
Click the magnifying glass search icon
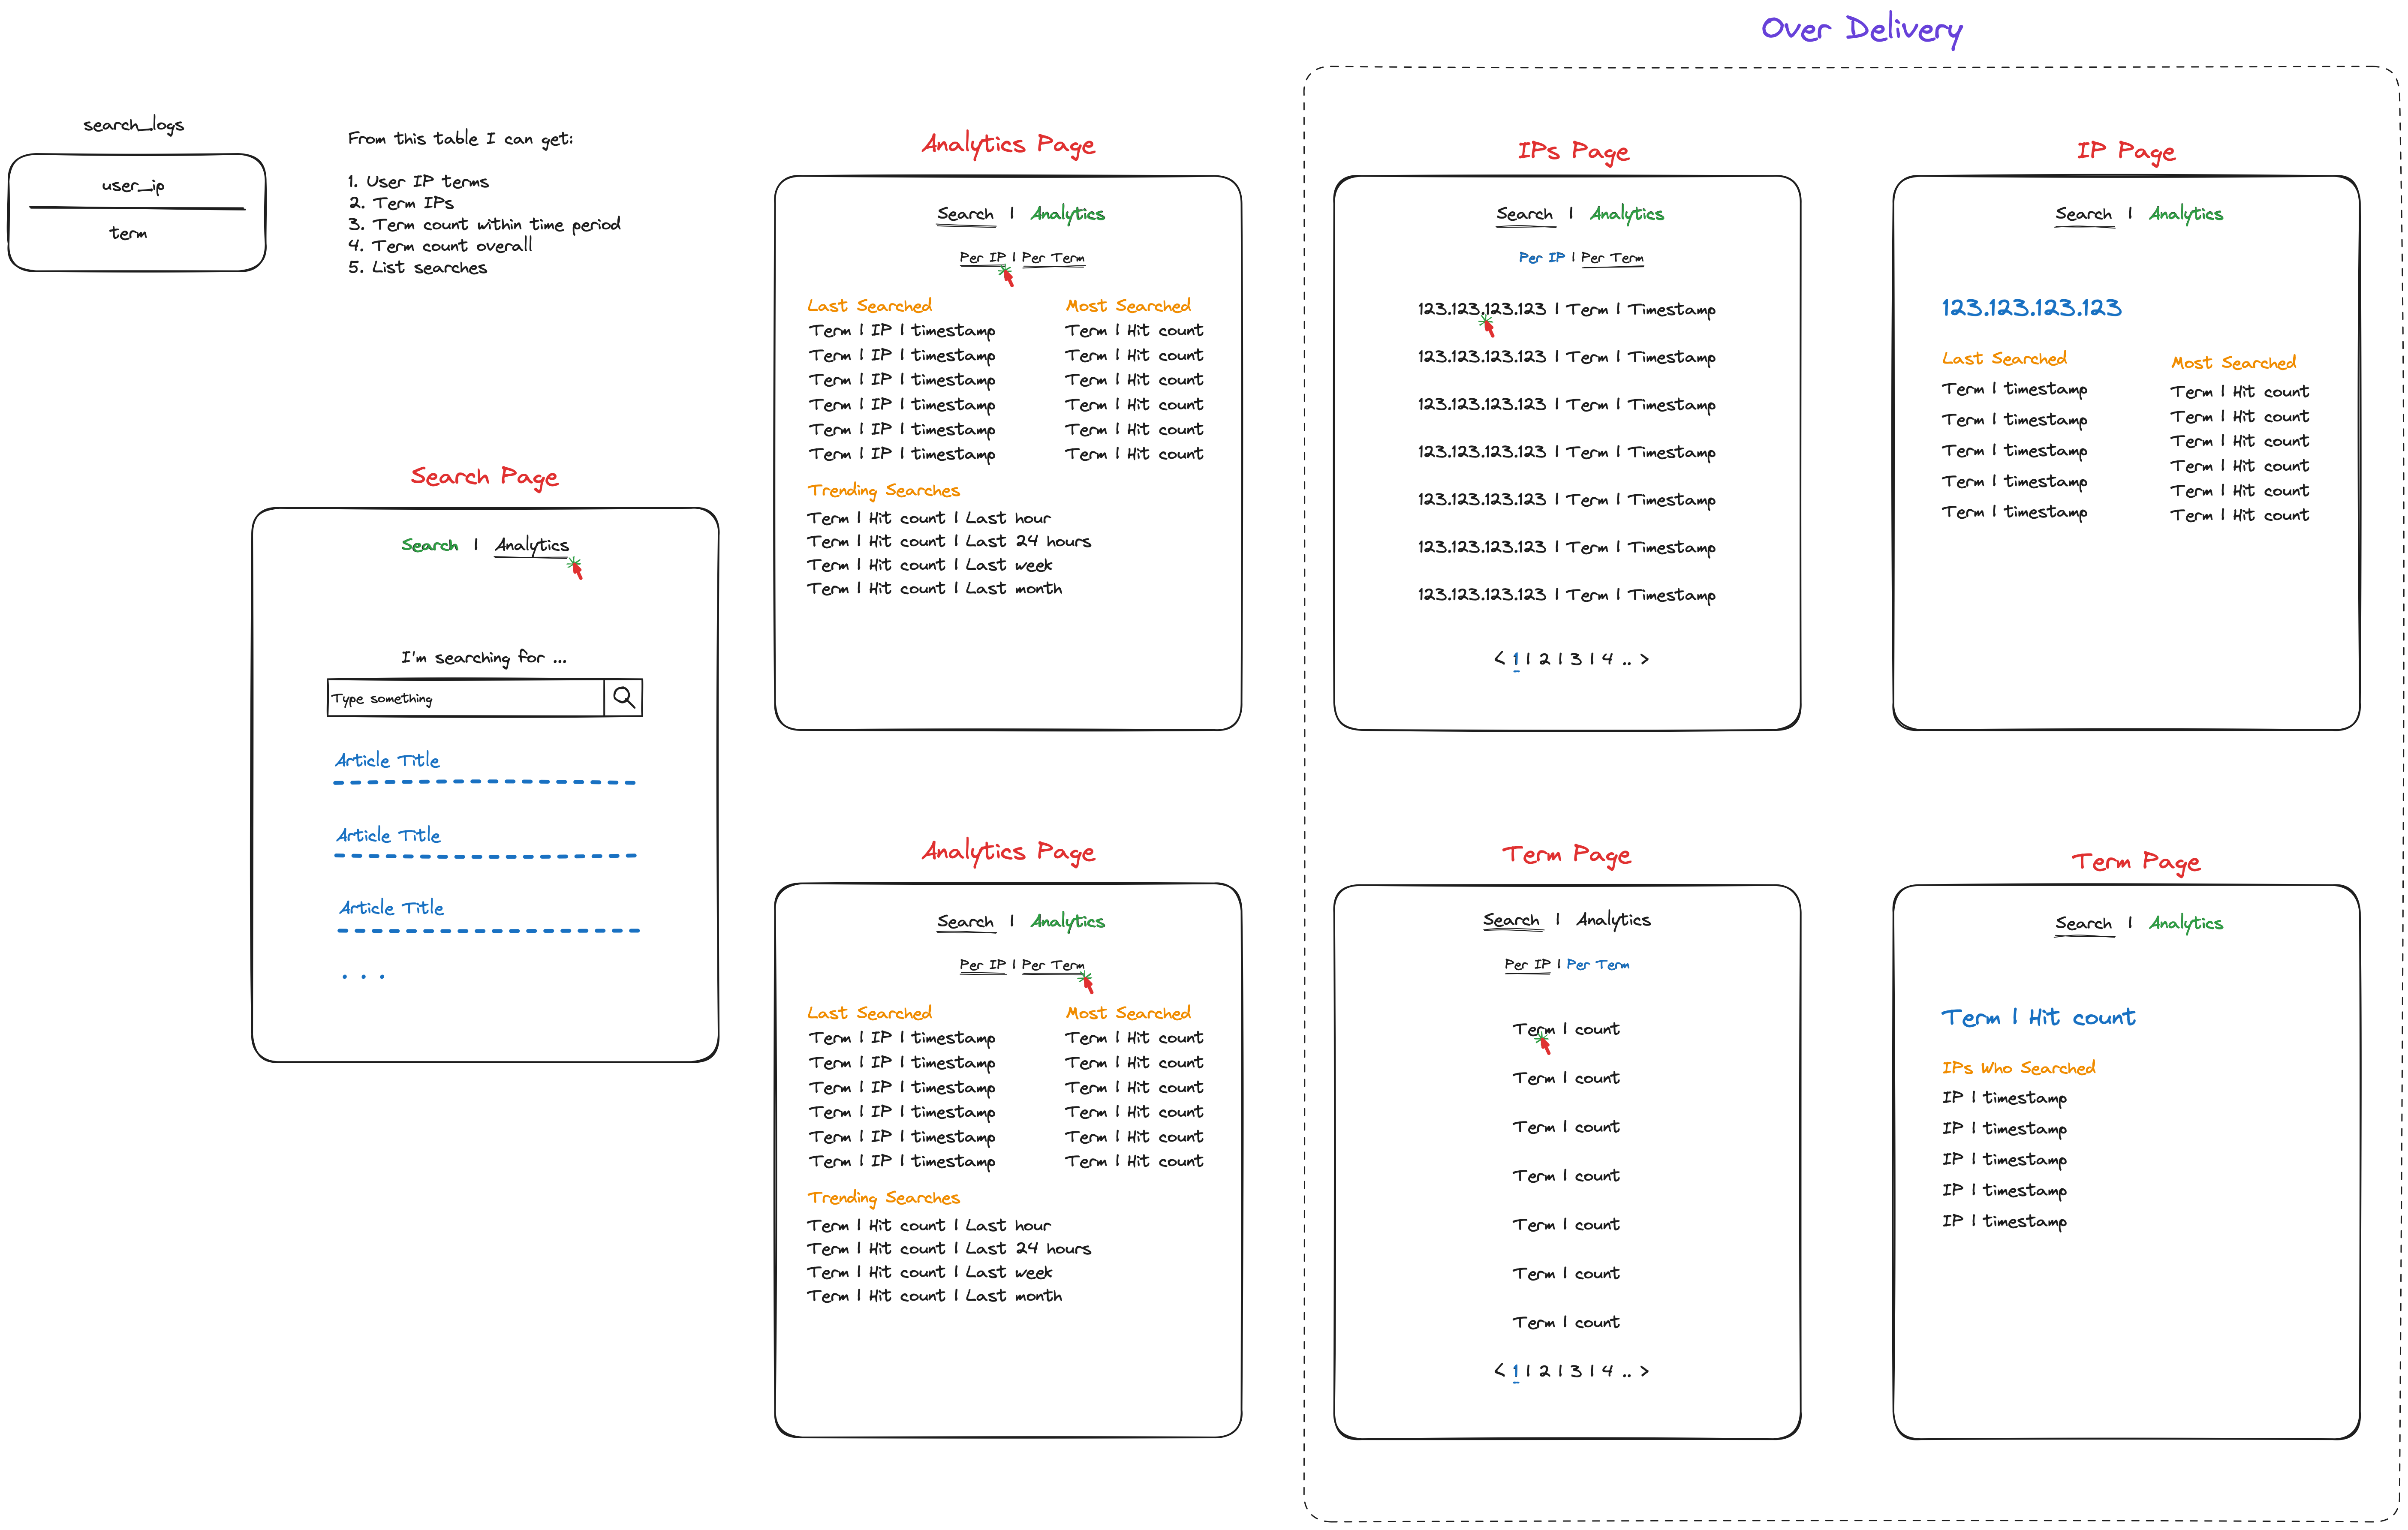pos(623,697)
